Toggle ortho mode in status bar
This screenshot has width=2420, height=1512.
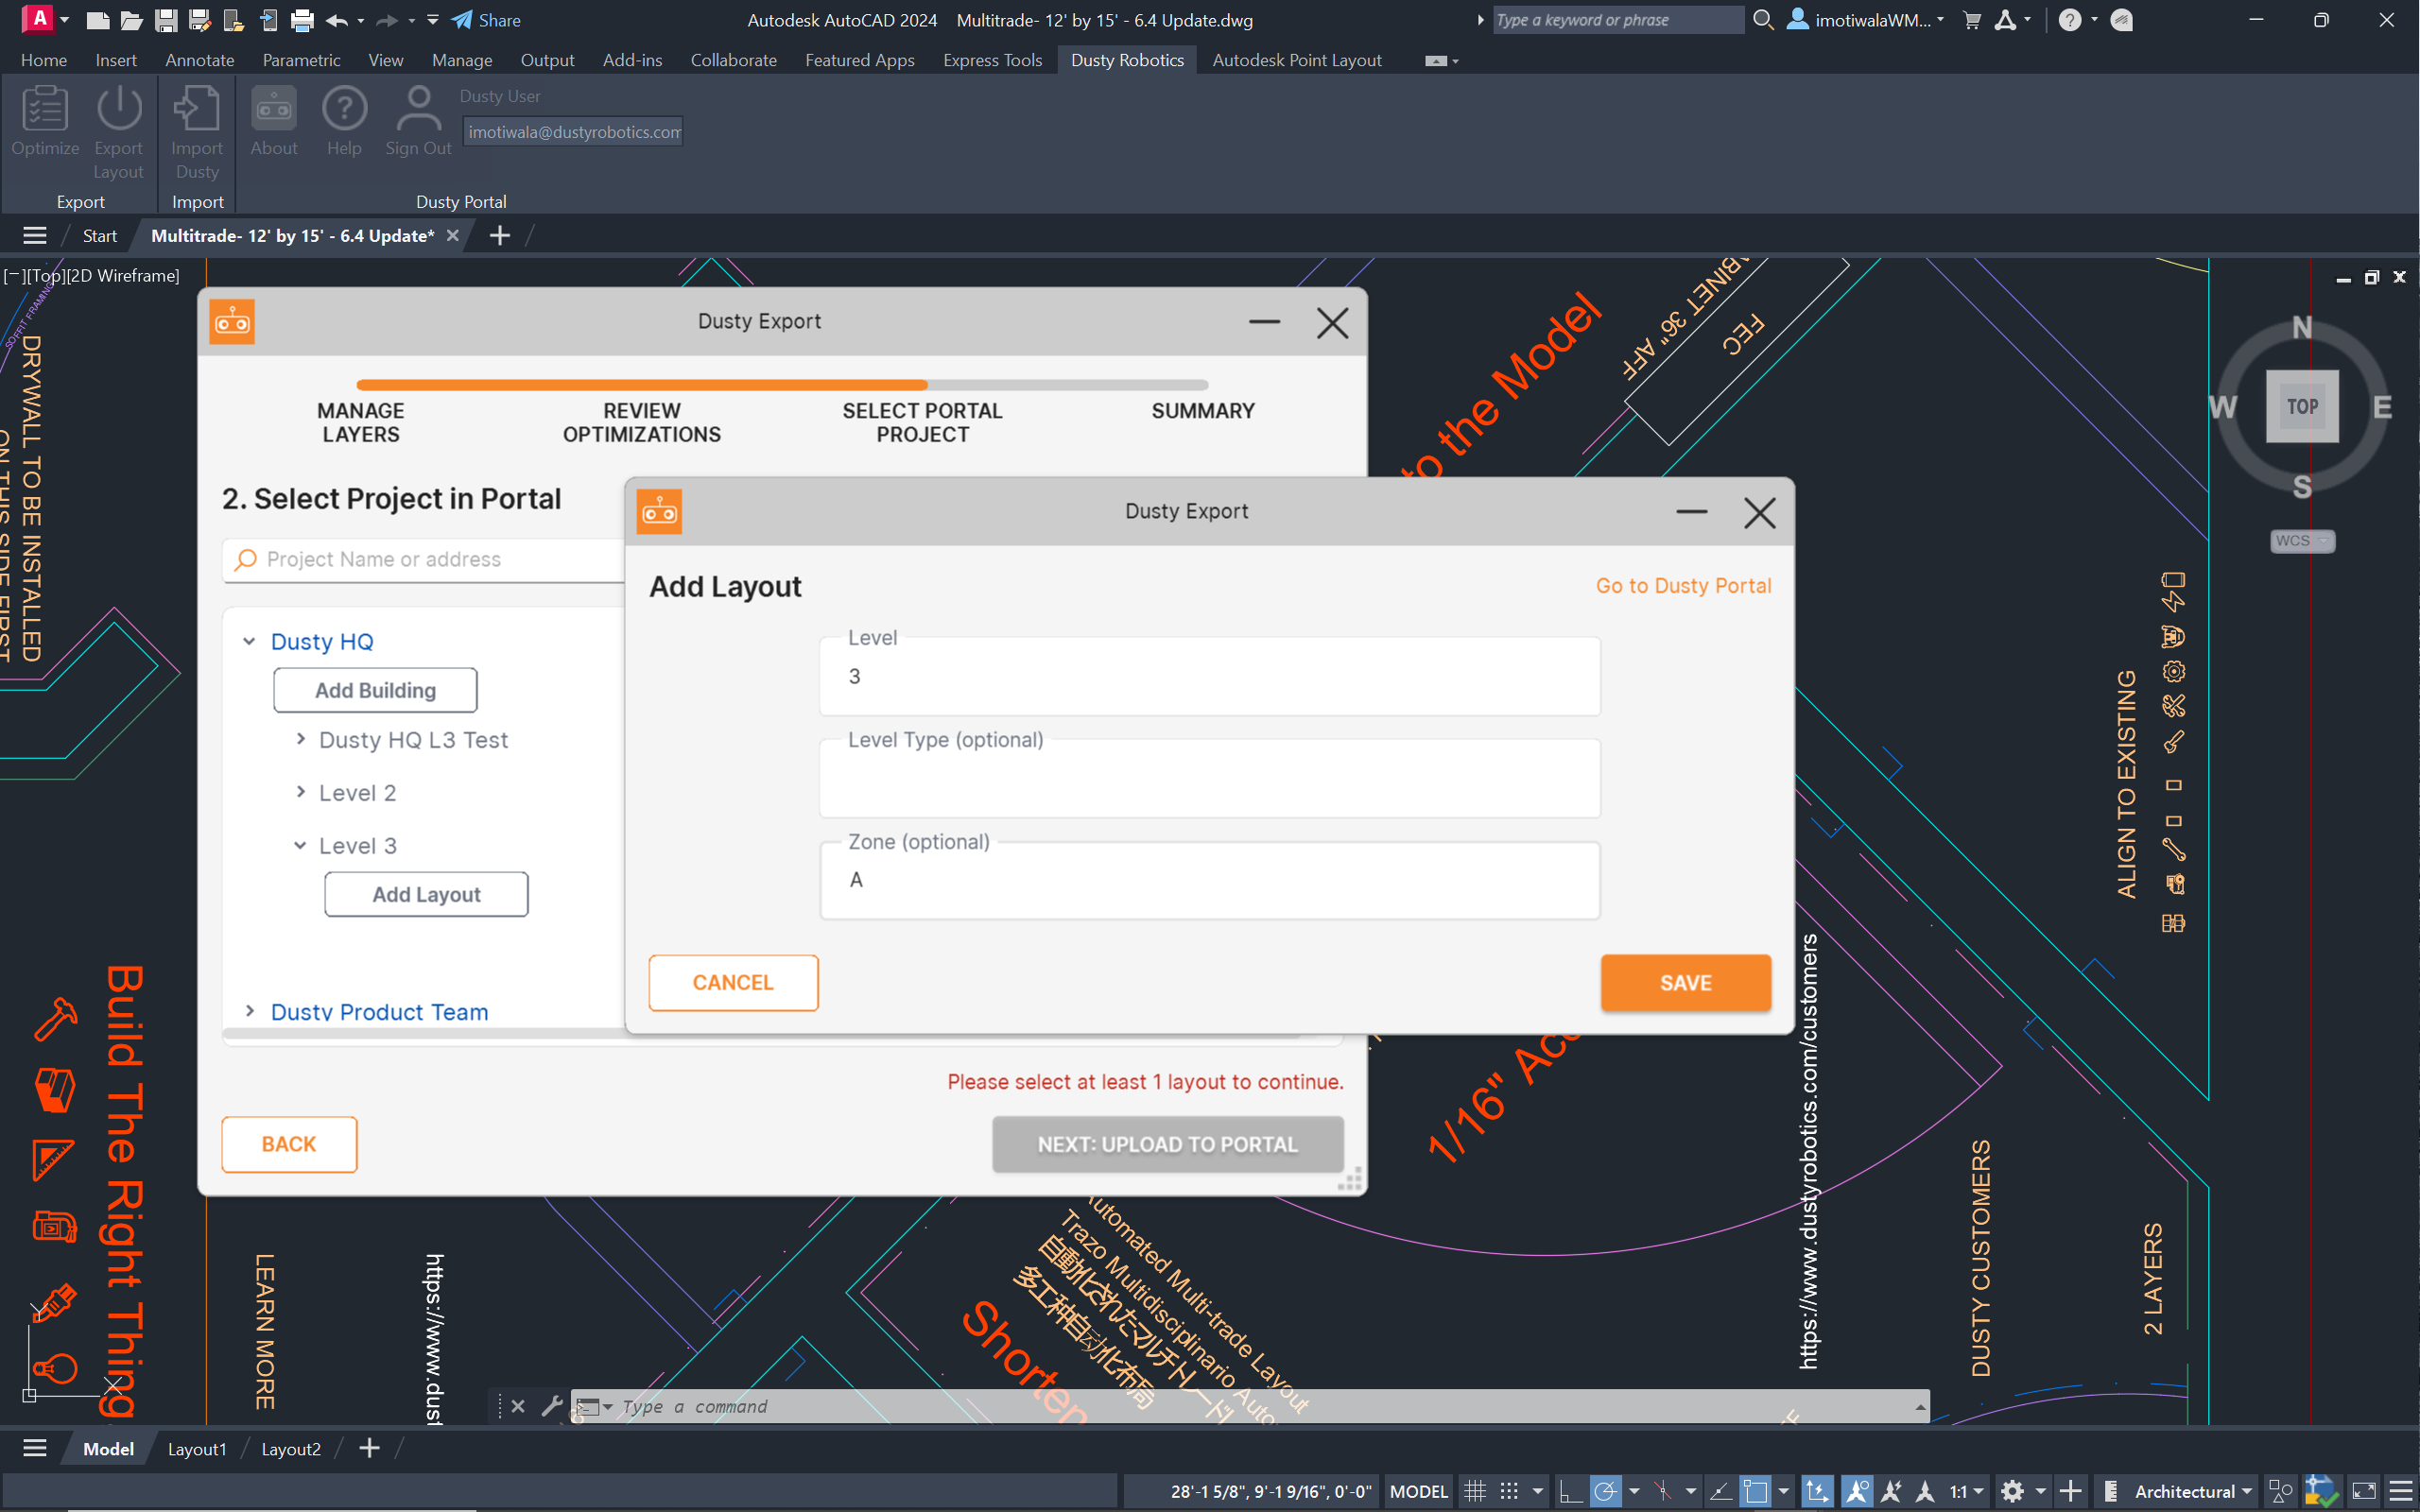[x=1570, y=1491]
